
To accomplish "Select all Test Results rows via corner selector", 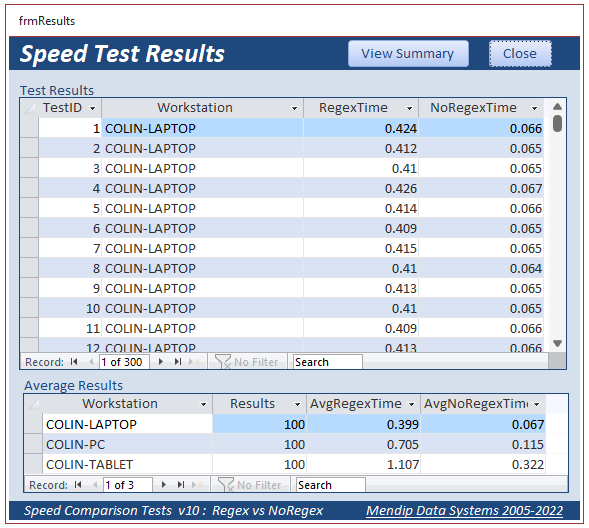I will (29, 108).
